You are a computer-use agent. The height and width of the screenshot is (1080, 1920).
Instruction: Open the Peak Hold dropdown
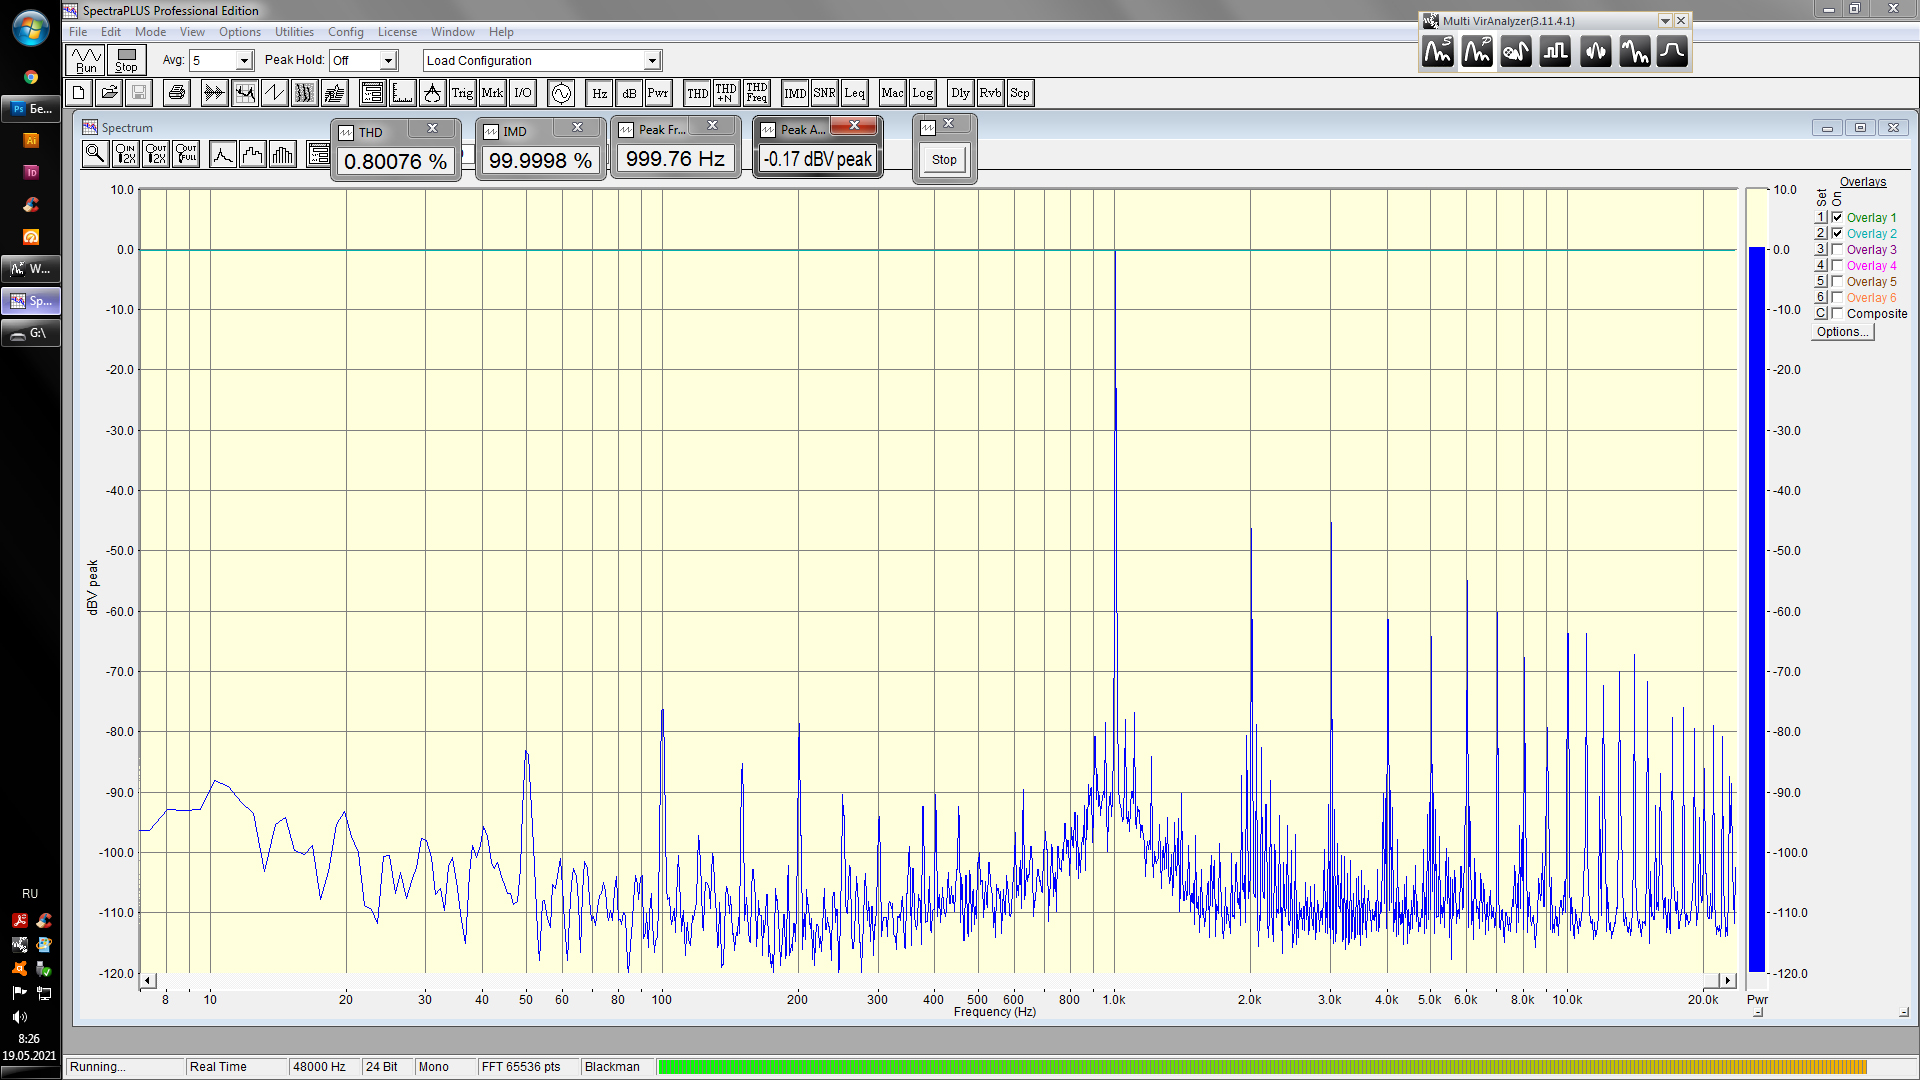[388, 61]
